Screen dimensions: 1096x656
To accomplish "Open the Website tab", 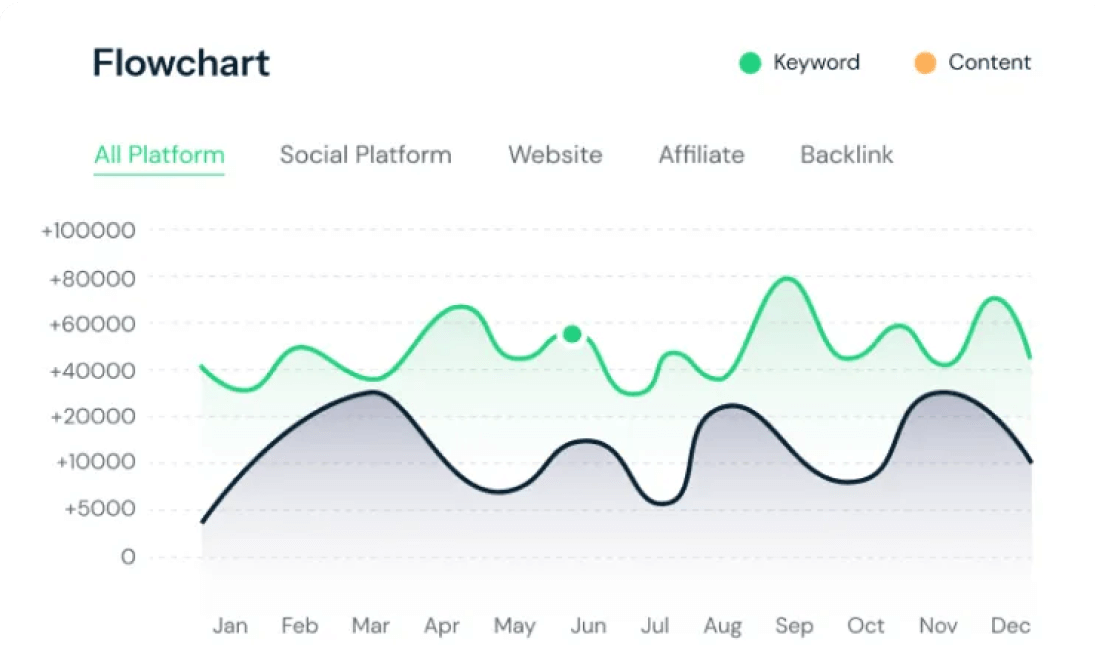I will pos(555,155).
